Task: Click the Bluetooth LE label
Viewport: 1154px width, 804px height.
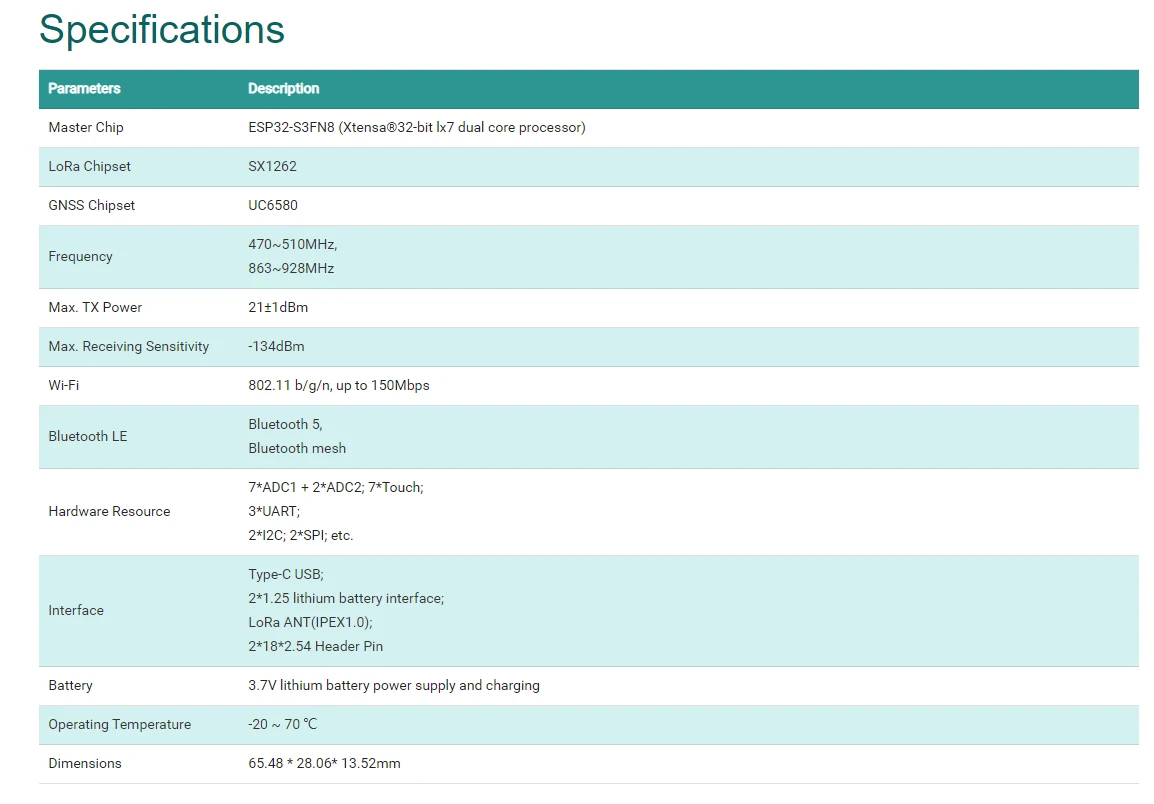Action: click(x=88, y=437)
